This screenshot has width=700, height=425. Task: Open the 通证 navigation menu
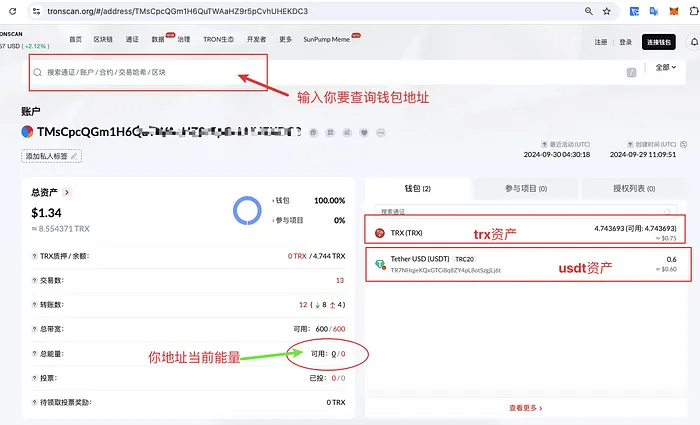132,39
